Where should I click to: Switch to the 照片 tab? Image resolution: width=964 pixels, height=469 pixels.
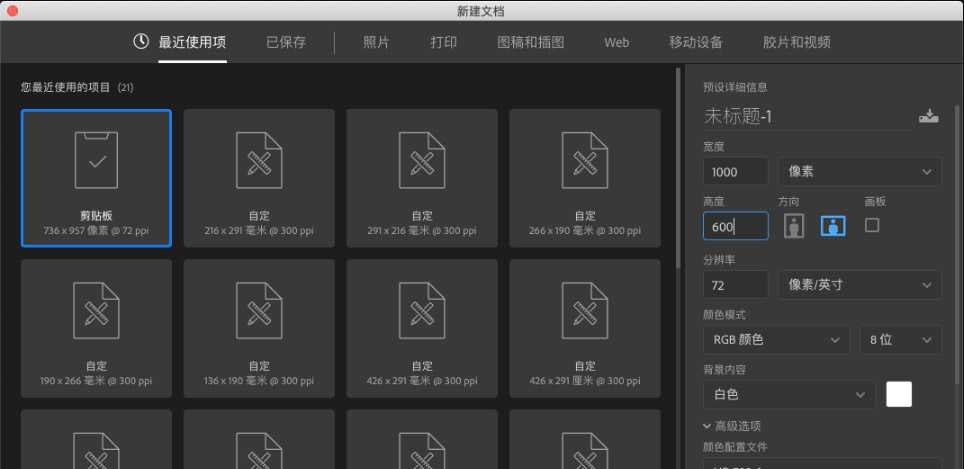(x=376, y=42)
